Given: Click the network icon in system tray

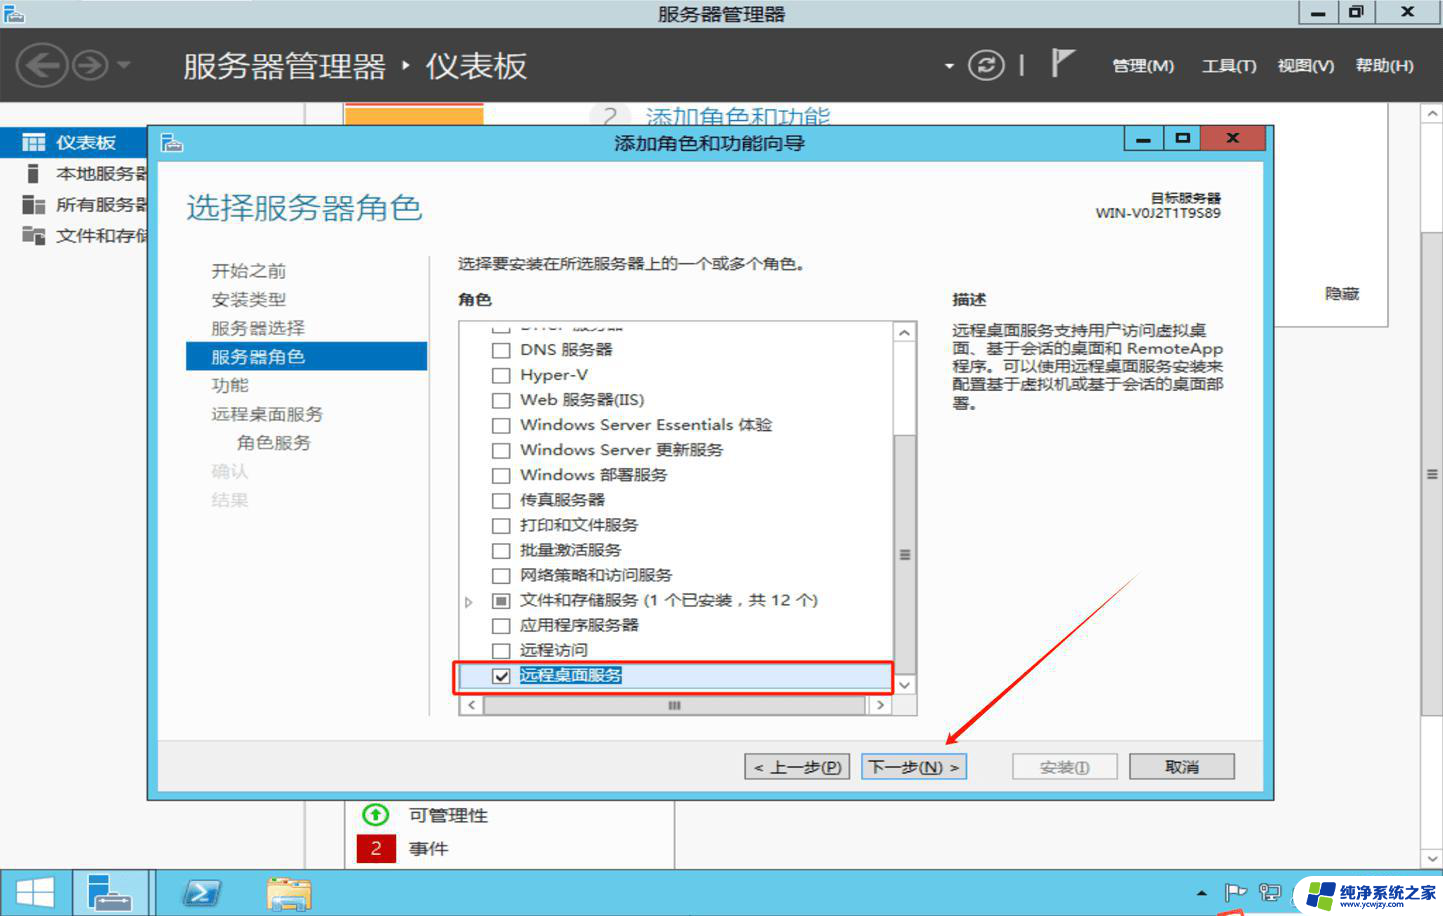Looking at the screenshot, I should click(x=1270, y=892).
